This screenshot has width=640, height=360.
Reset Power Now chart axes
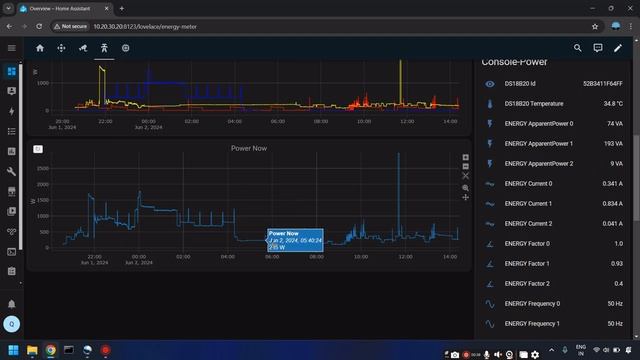click(465, 176)
